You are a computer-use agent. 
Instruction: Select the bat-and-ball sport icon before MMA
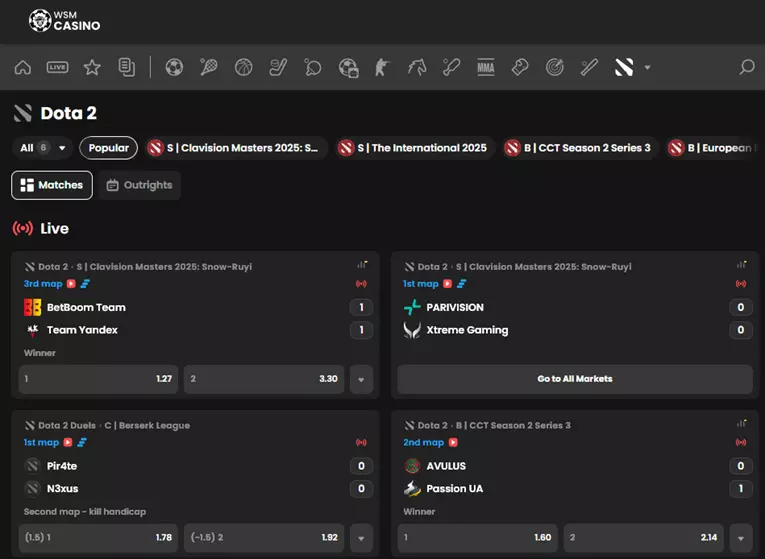click(451, 67)
